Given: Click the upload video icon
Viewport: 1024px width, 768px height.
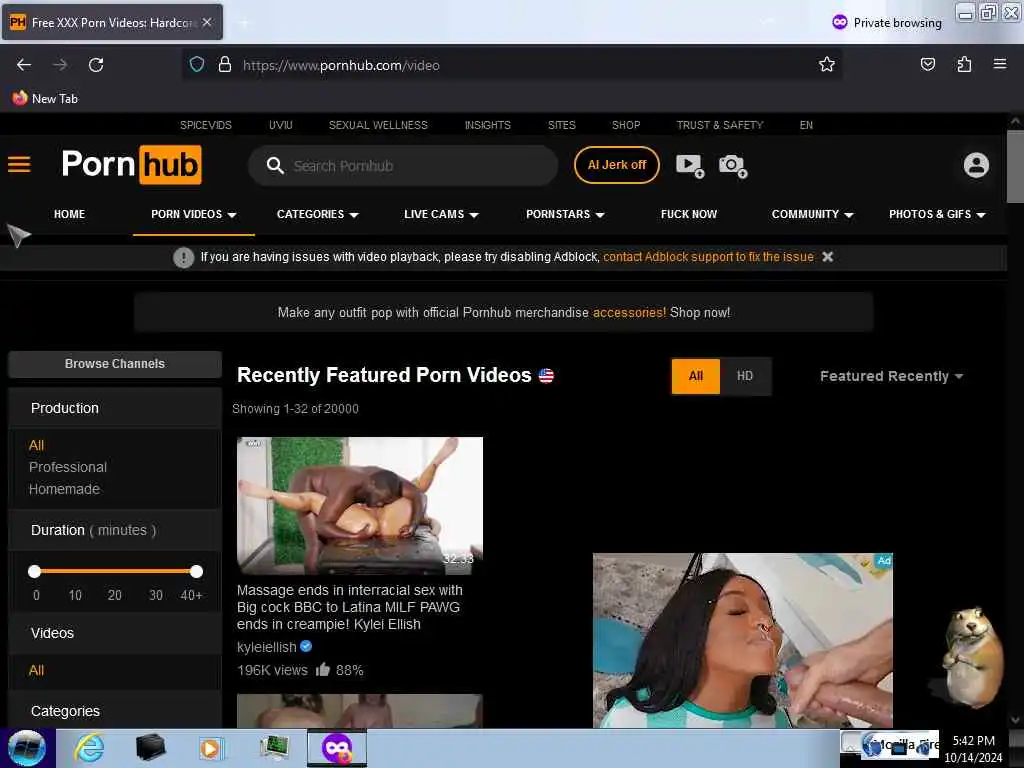Looking at the screenshot, I should click(690, 165).
